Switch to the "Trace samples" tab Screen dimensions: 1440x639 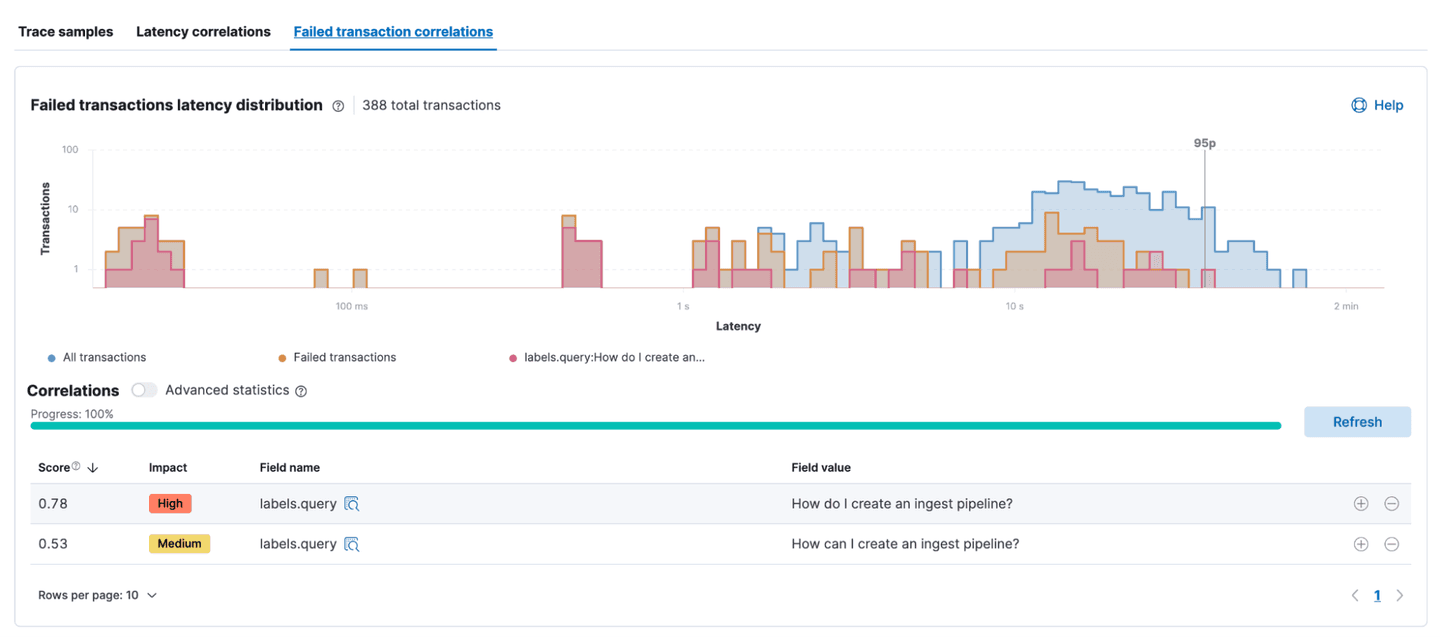(x=65, y=31)
